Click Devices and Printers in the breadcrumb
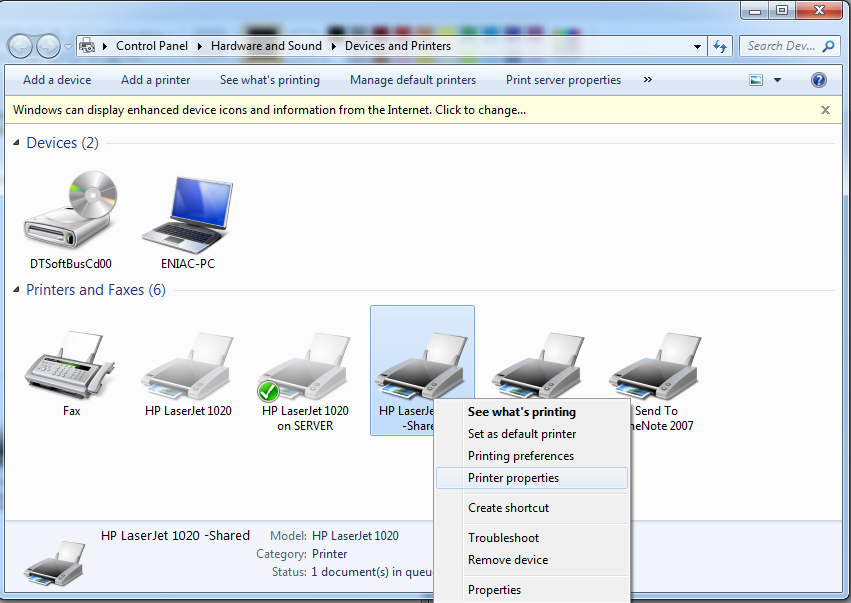This screenshot has width=851, height=603. [x=398, y=46]
